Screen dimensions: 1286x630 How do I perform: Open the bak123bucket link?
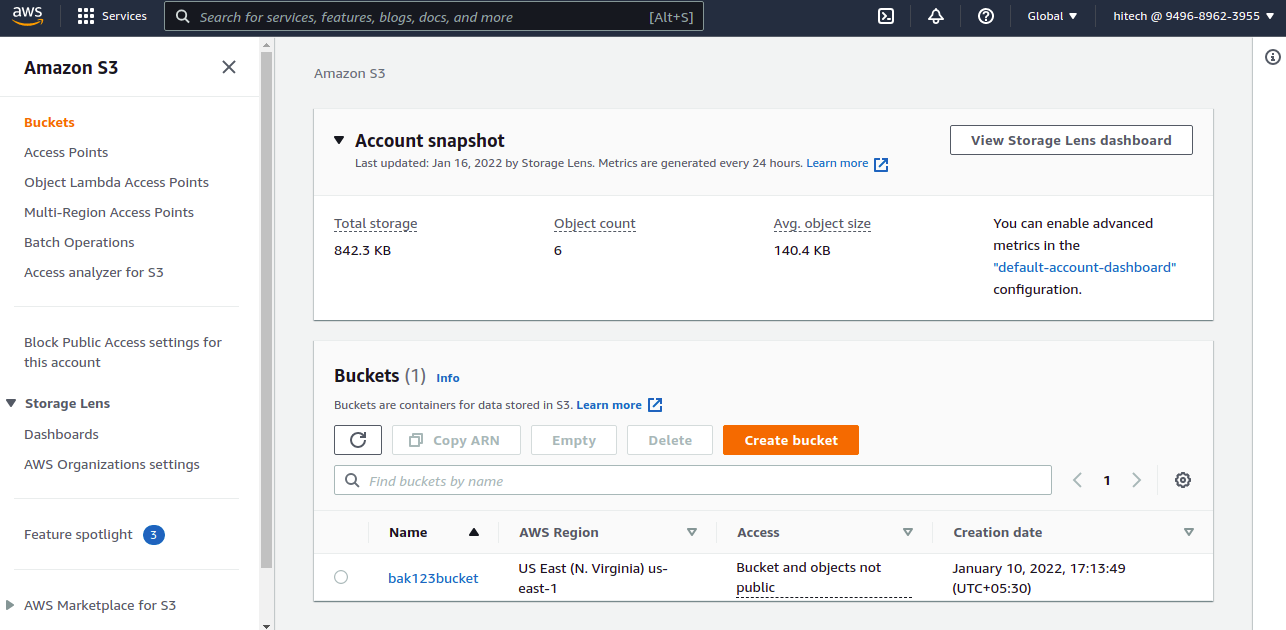tap(433, 578)
